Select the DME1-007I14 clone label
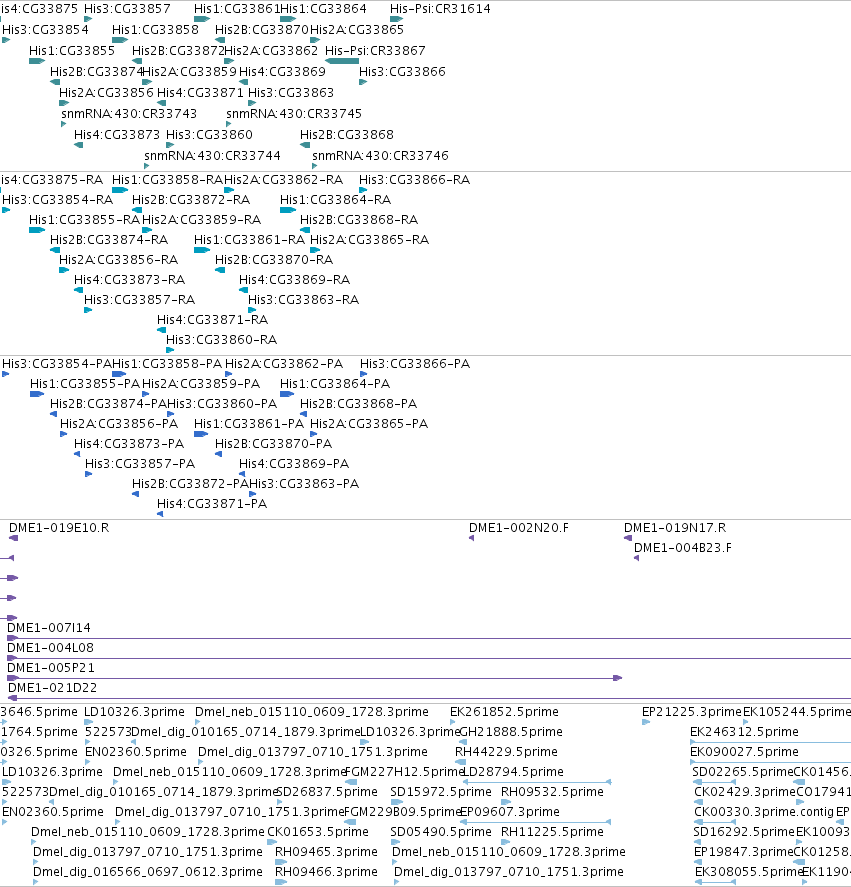Image resolution: width=851 pixels, height=887 pixels. tap(49, 627)
